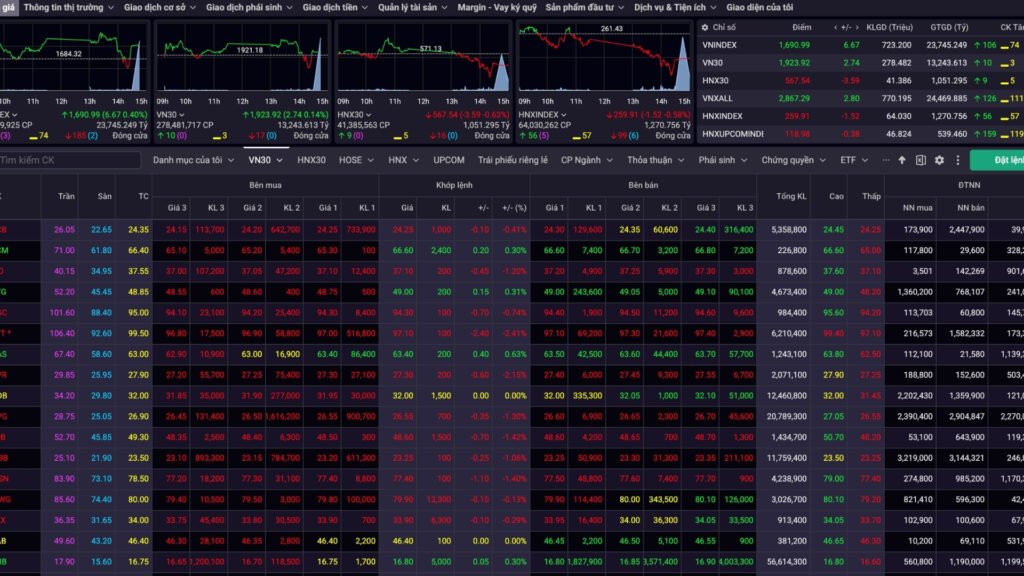1024x576 pixels.
Task: Open the ETF dropdown list
Action: click(853, 160)
